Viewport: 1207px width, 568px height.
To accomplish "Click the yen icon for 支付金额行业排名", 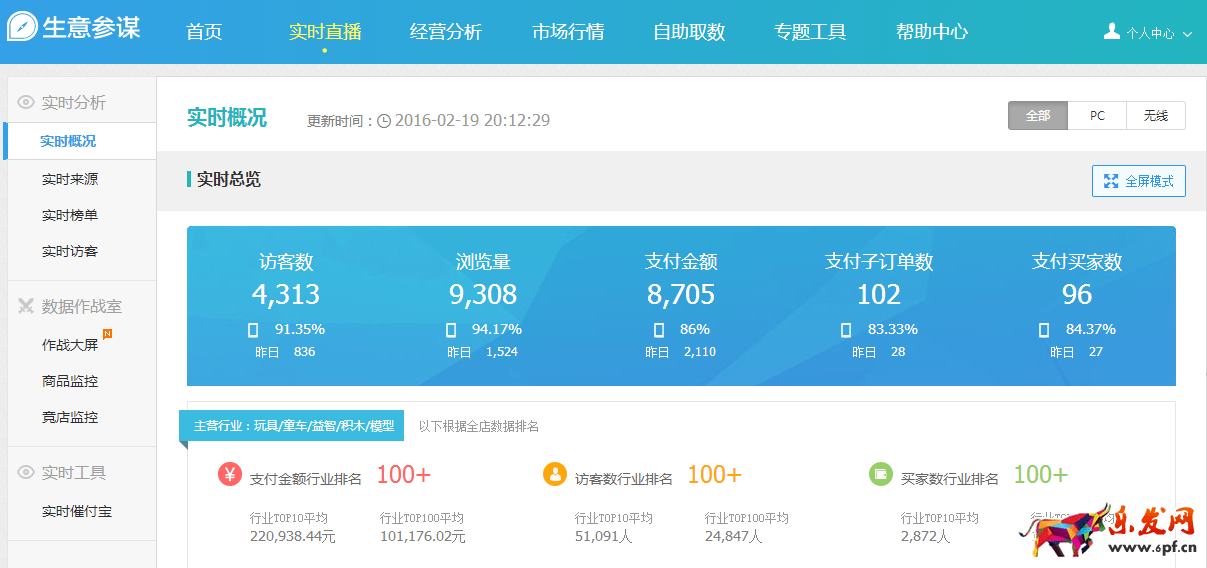I will click(230, 474).
